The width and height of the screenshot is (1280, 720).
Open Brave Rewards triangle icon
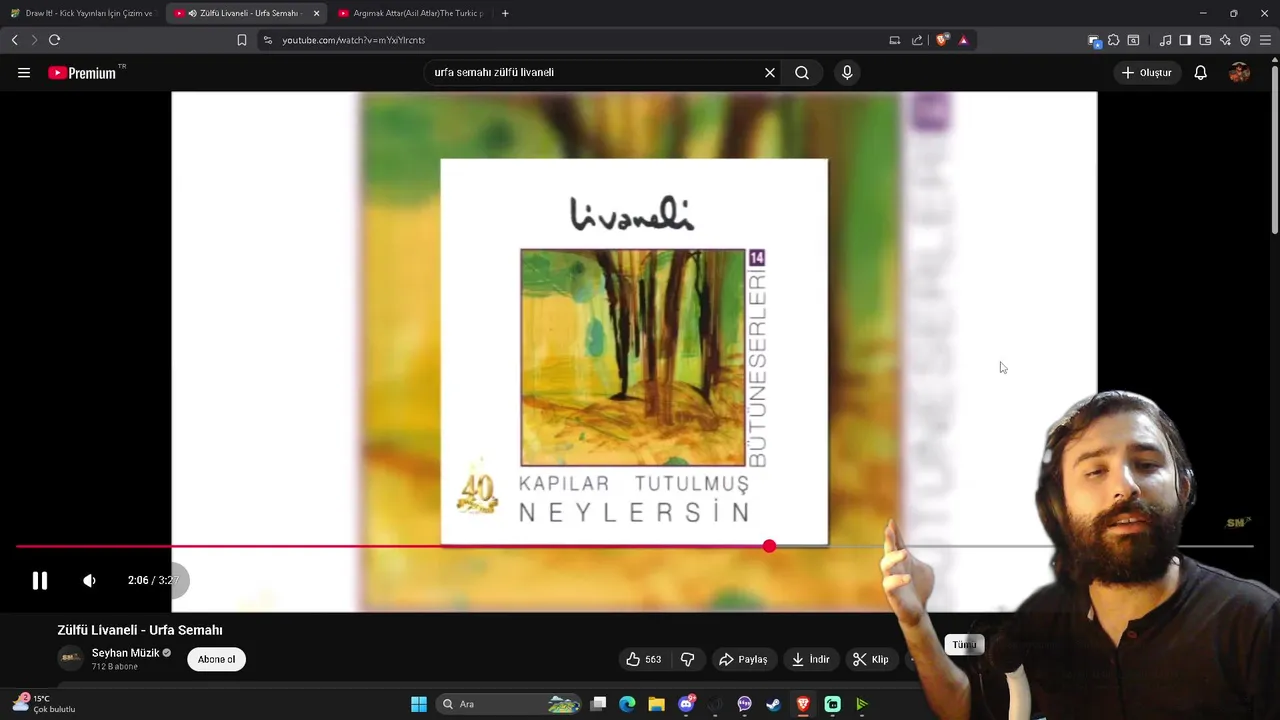pyautogui.click(x=963, y=40)
